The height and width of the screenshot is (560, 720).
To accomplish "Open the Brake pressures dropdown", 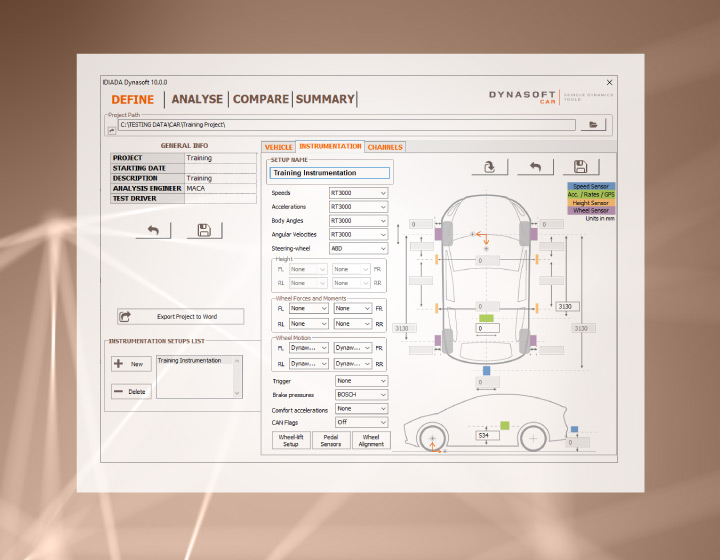I will 361,395.
